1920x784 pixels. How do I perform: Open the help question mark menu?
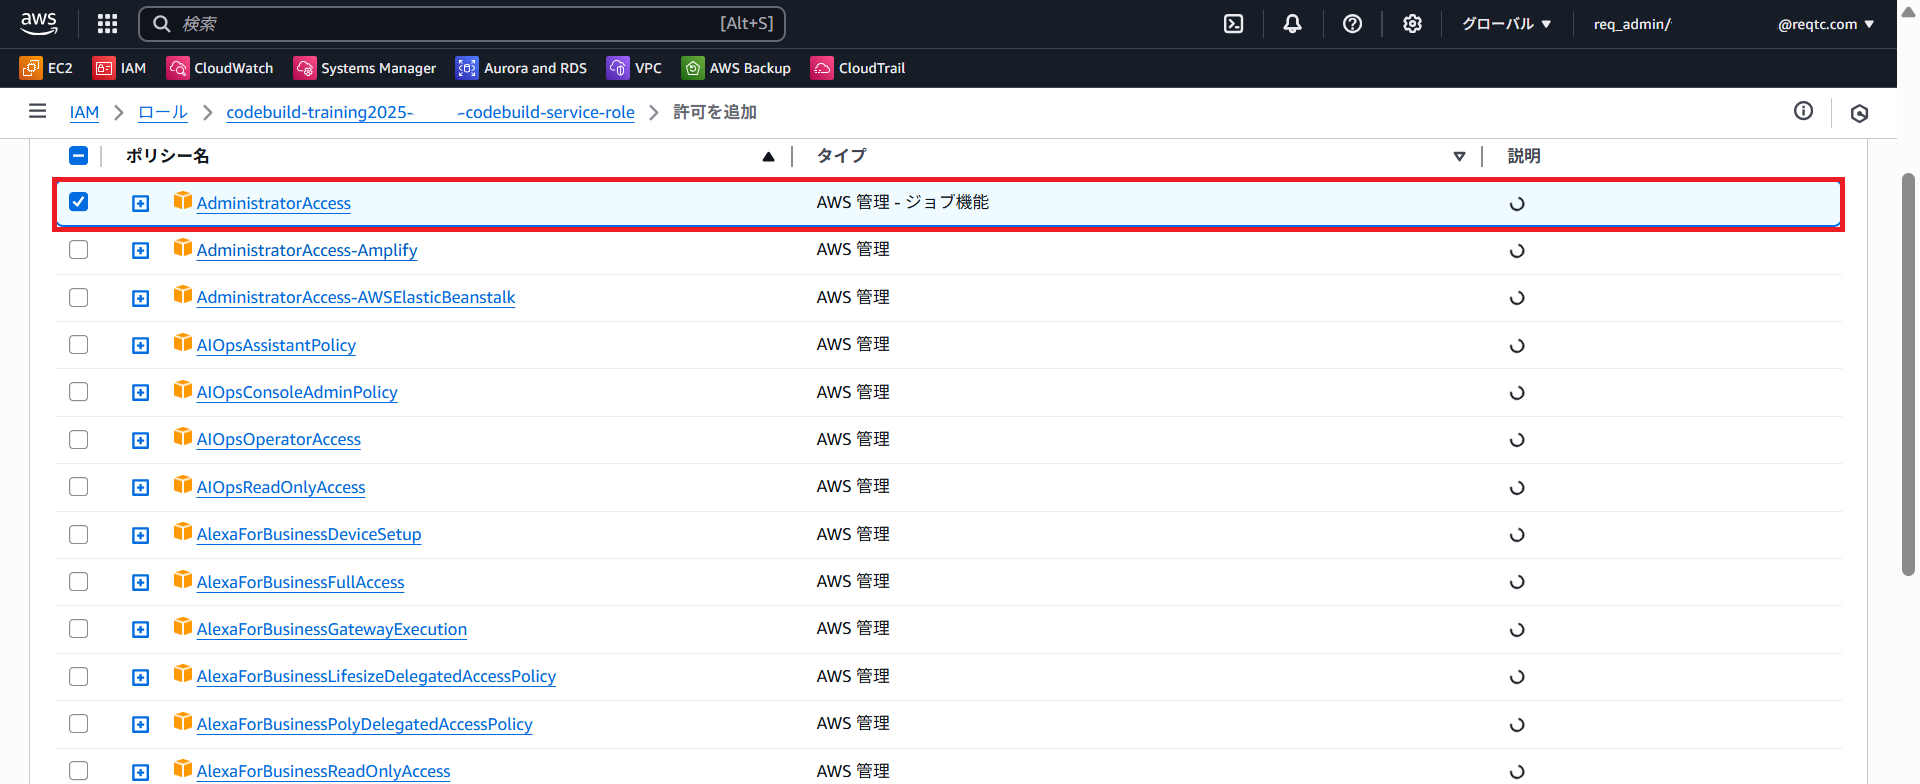click(1352, 24)
